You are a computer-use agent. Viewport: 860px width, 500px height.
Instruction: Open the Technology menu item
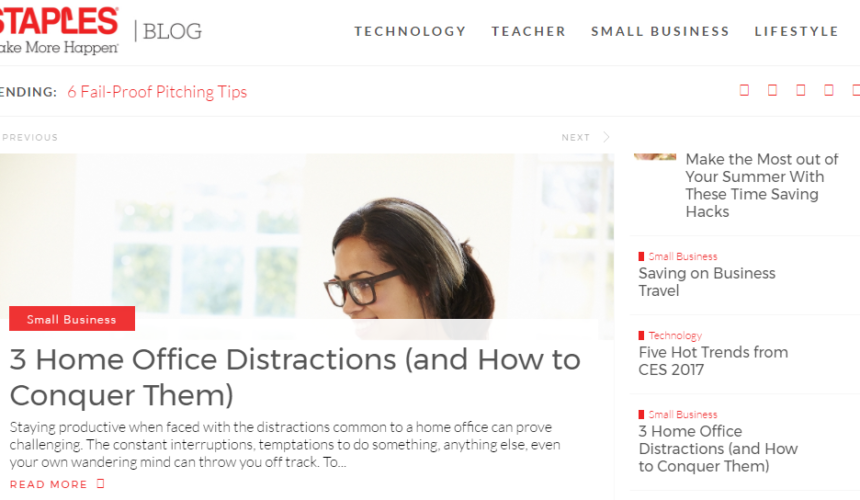[410, 31]
